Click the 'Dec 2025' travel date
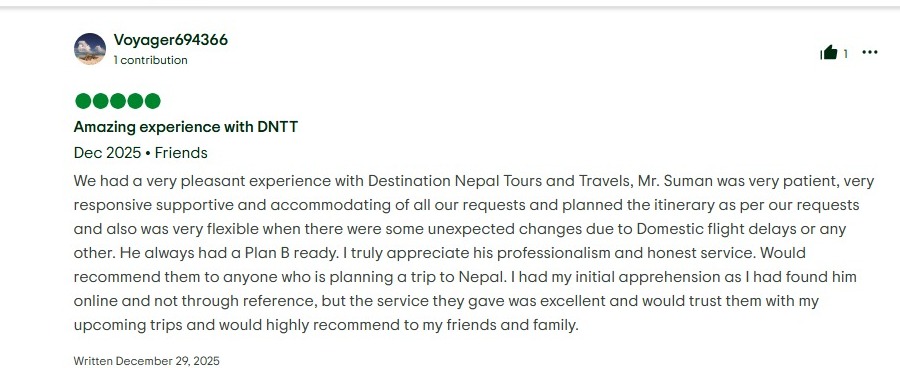The width and height of the screenshot is (900, 368). pyautogui.click(x=107, y=153)
